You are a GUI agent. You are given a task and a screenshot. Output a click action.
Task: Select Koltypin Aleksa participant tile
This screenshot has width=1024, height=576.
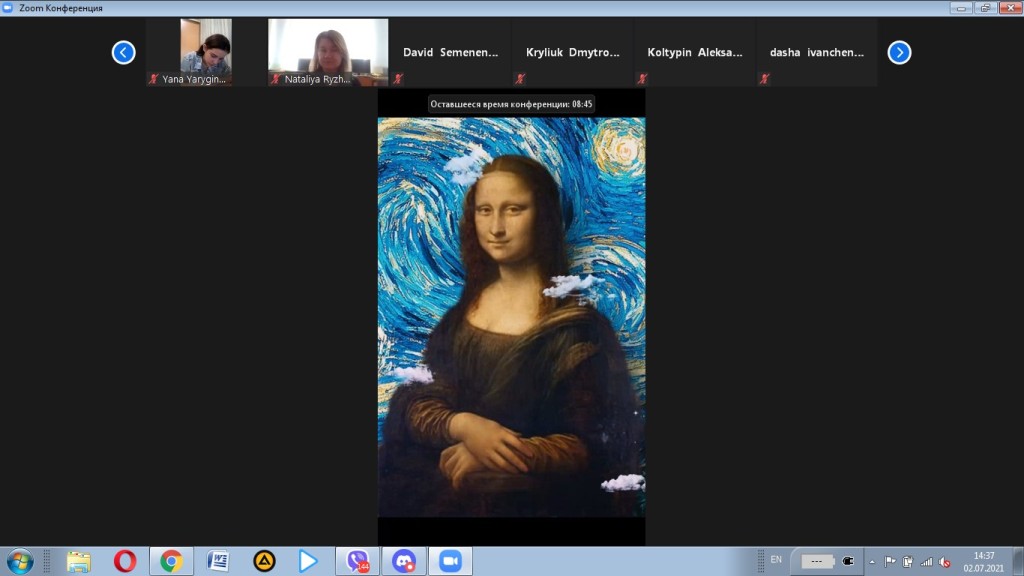pos(695,52)
